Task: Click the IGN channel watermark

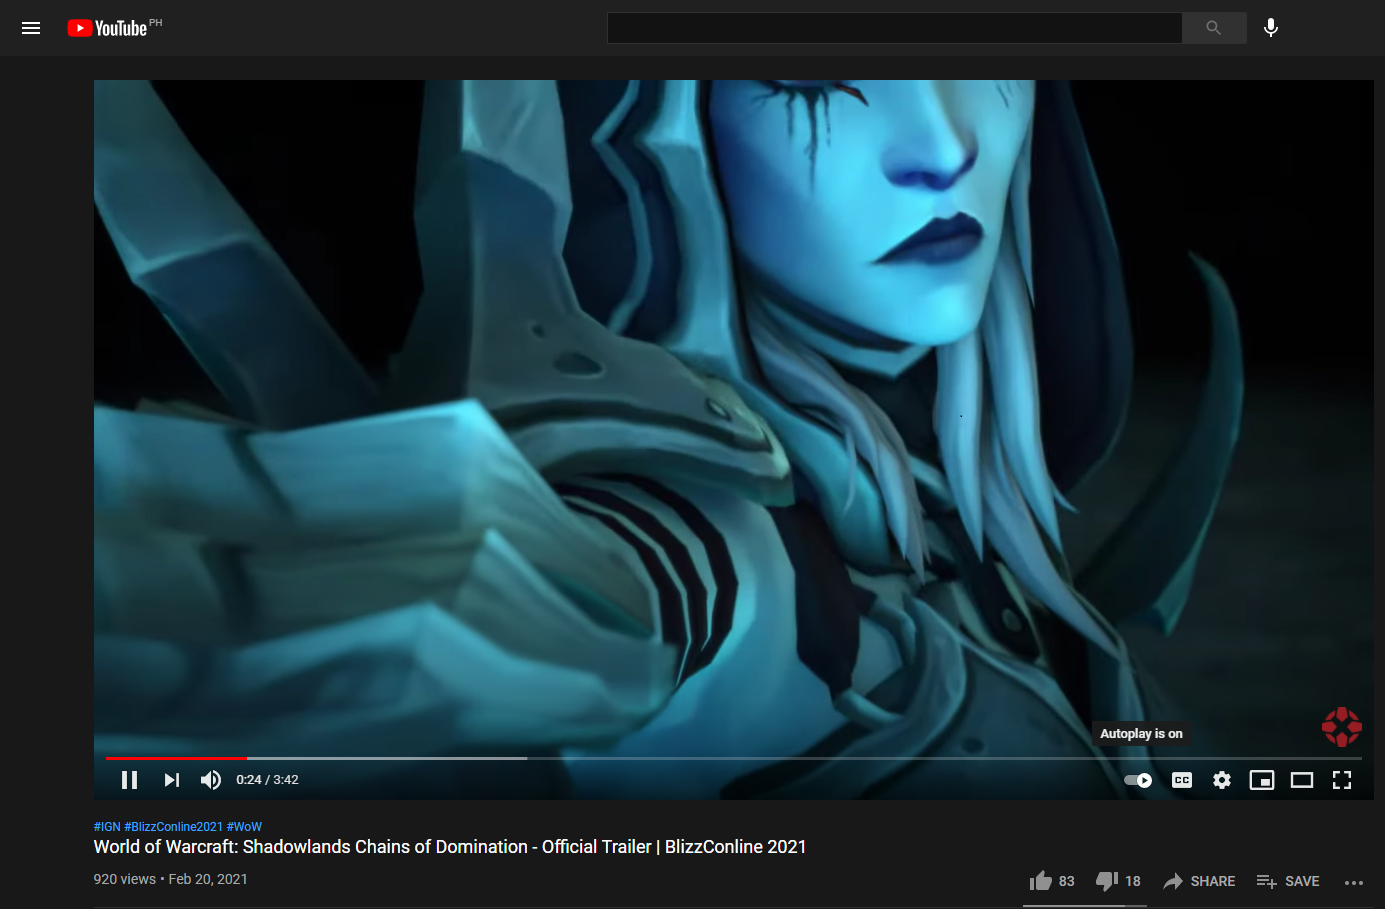Action: click(x=1342, y=727)
